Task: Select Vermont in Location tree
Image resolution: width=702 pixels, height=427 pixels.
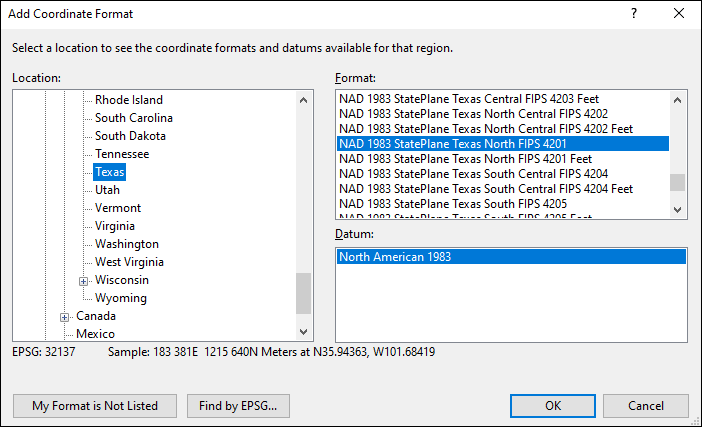Action: (x=118, y=208)
